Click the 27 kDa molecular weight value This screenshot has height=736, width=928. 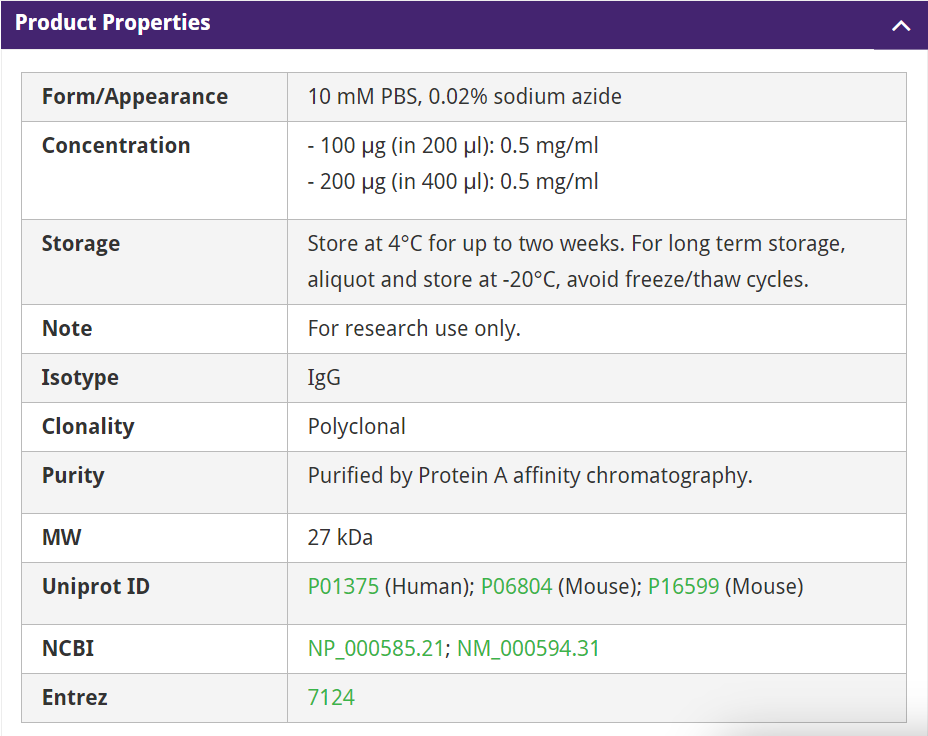coord(340,537)
